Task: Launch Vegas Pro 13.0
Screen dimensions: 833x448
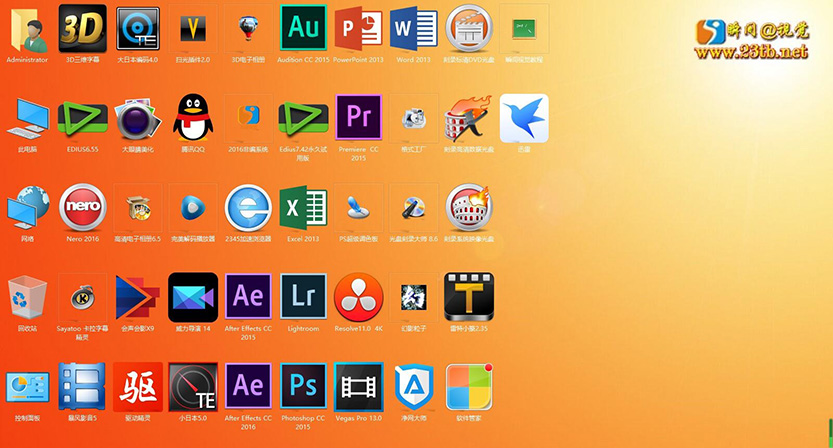Action: (x=359, y=387)
